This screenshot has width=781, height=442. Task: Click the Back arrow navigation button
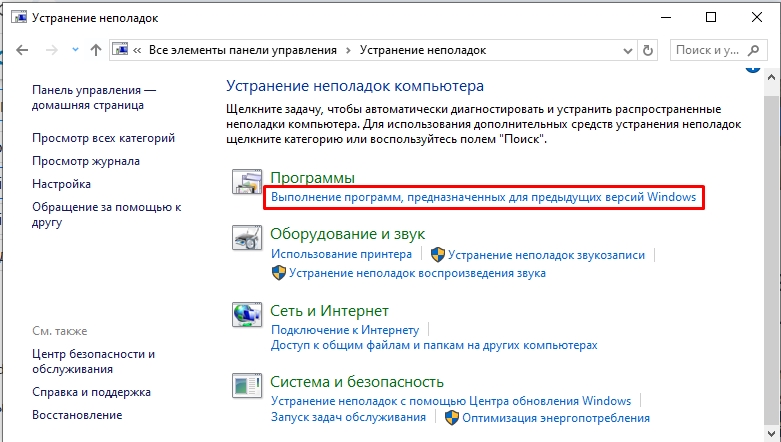pos(22,50)
